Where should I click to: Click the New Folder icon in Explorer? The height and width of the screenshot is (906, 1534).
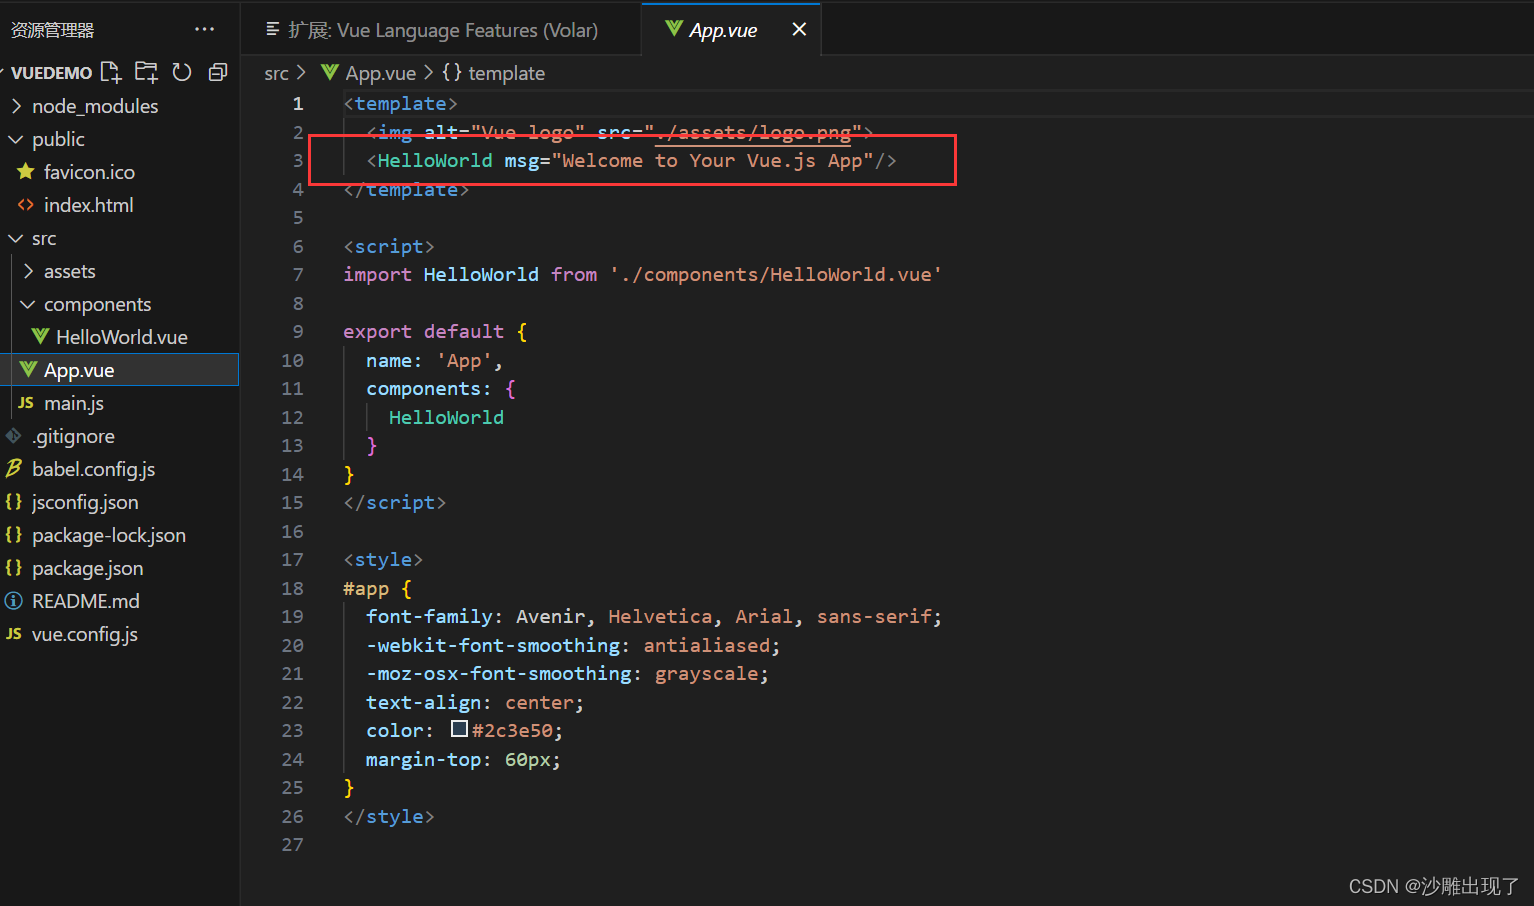tap(146, 71)
